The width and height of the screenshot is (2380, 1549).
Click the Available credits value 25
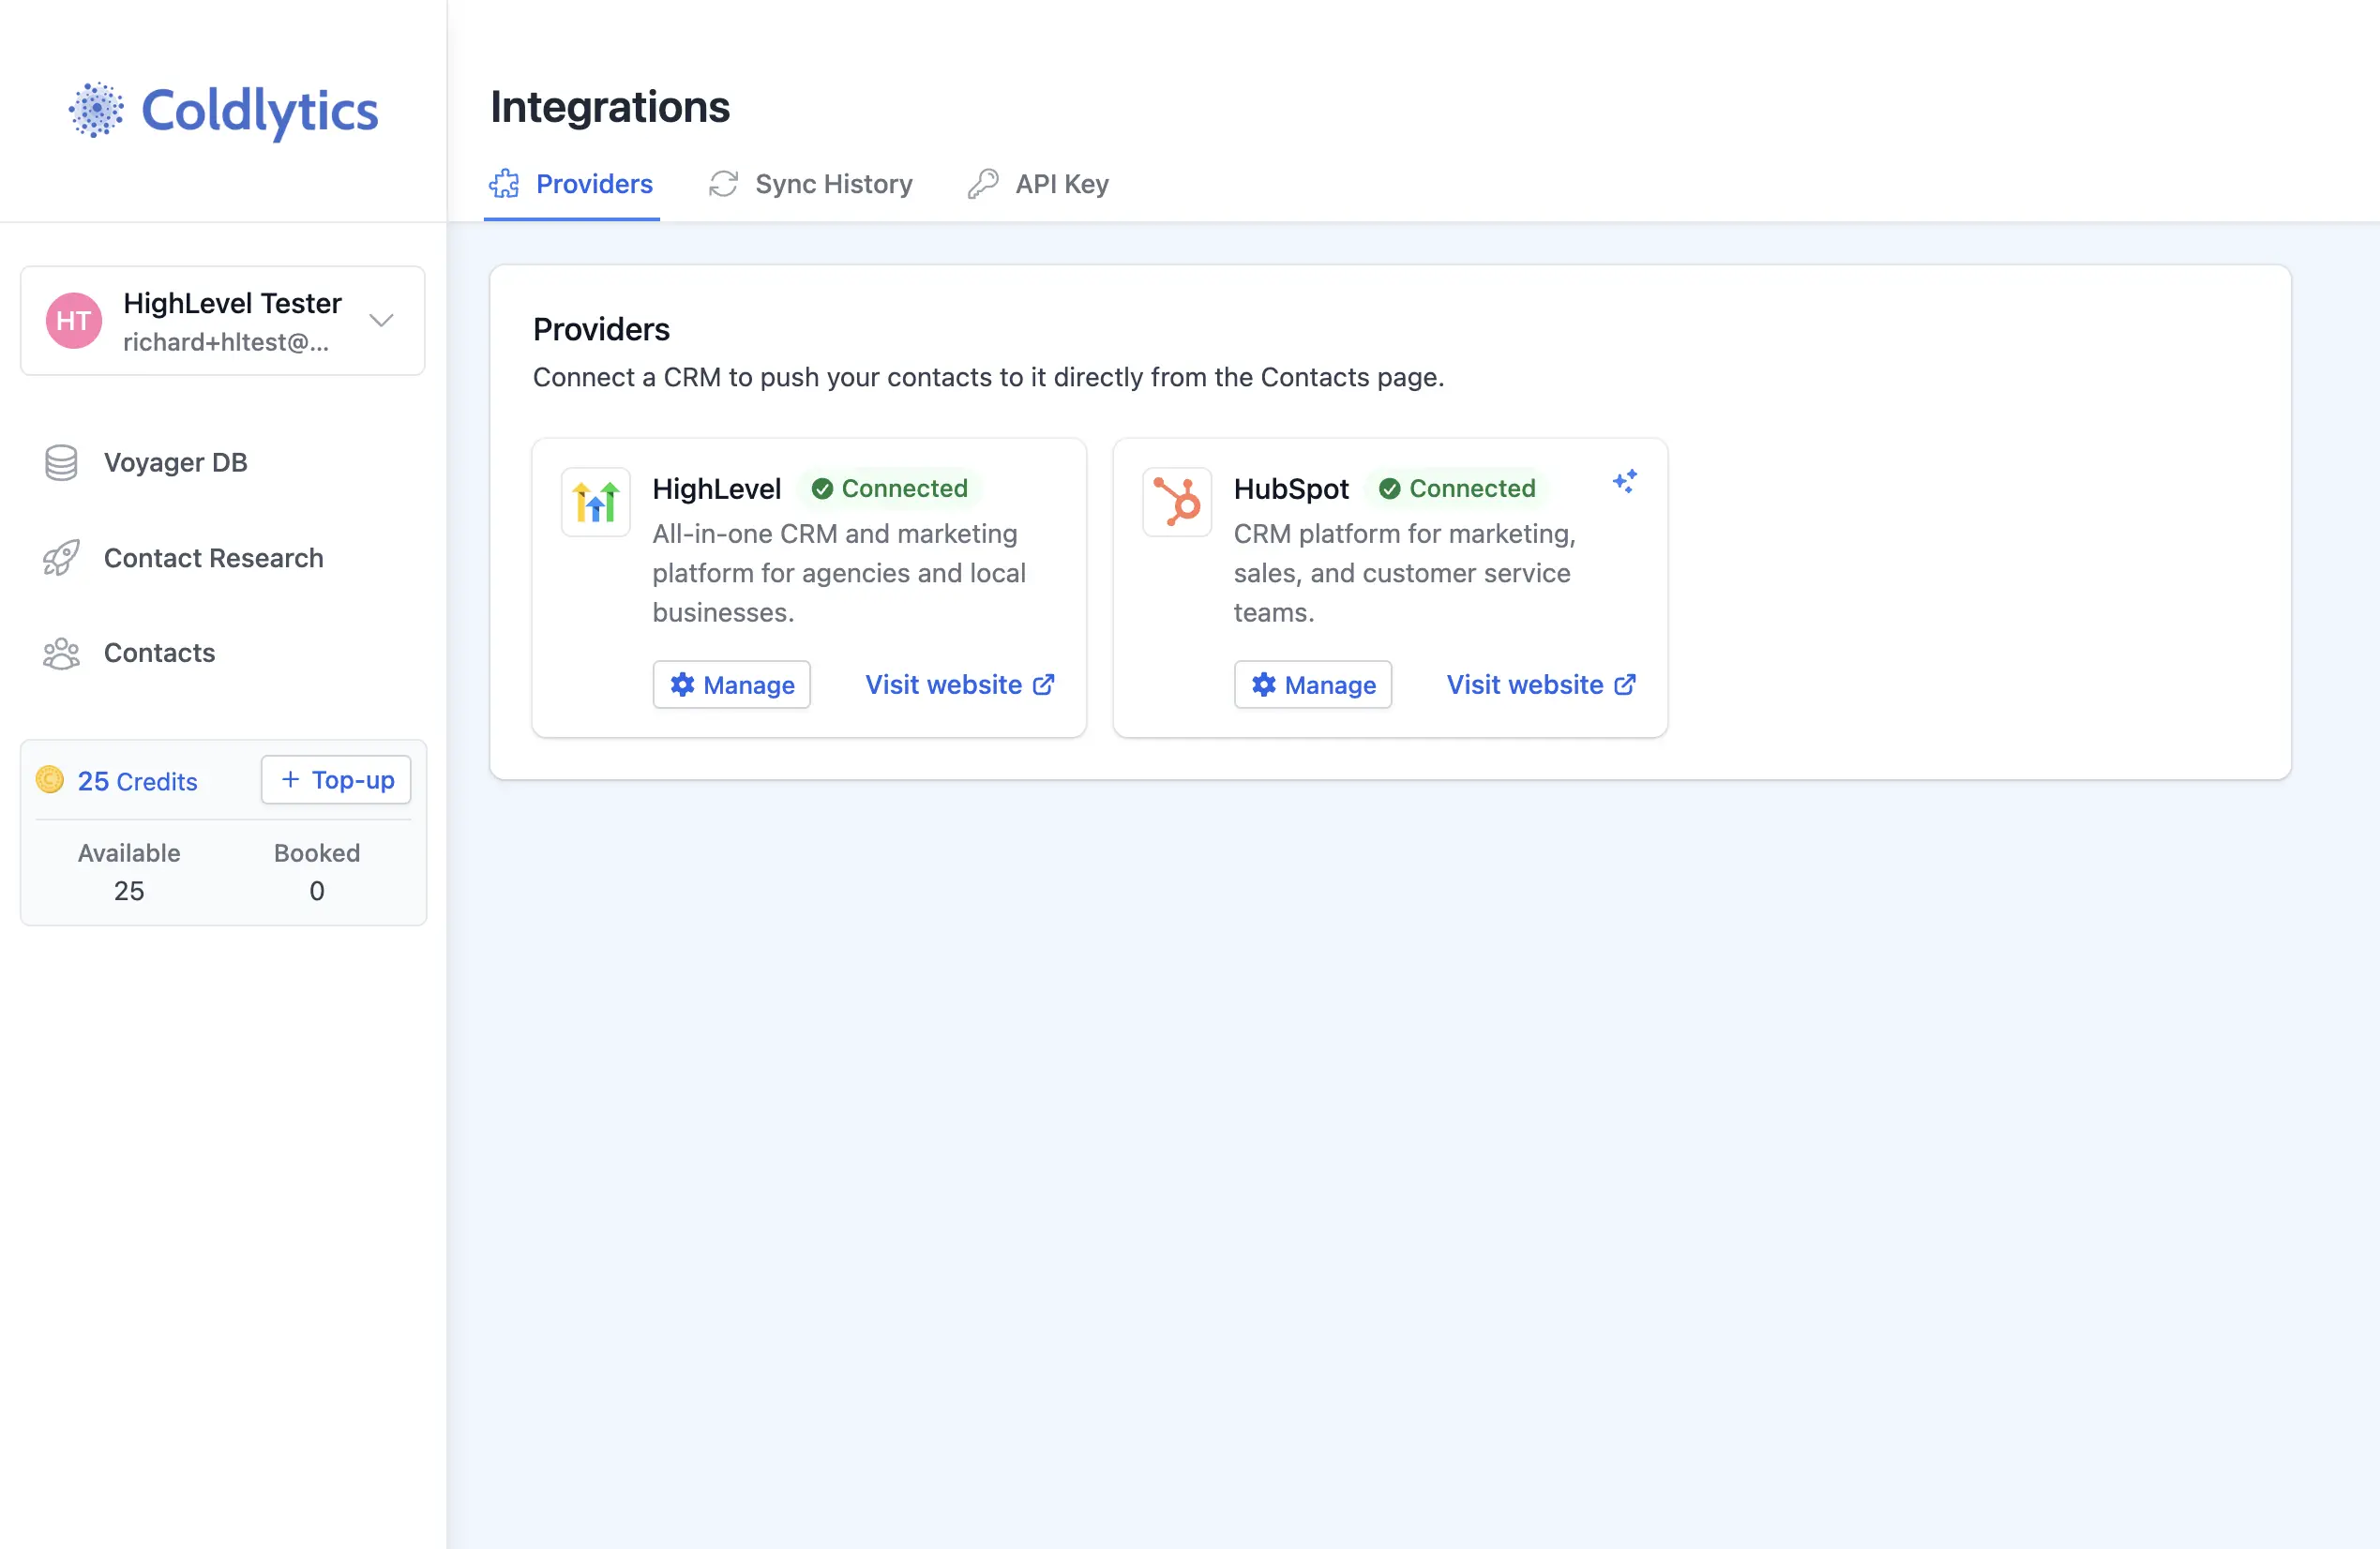[x=129, y=891]
